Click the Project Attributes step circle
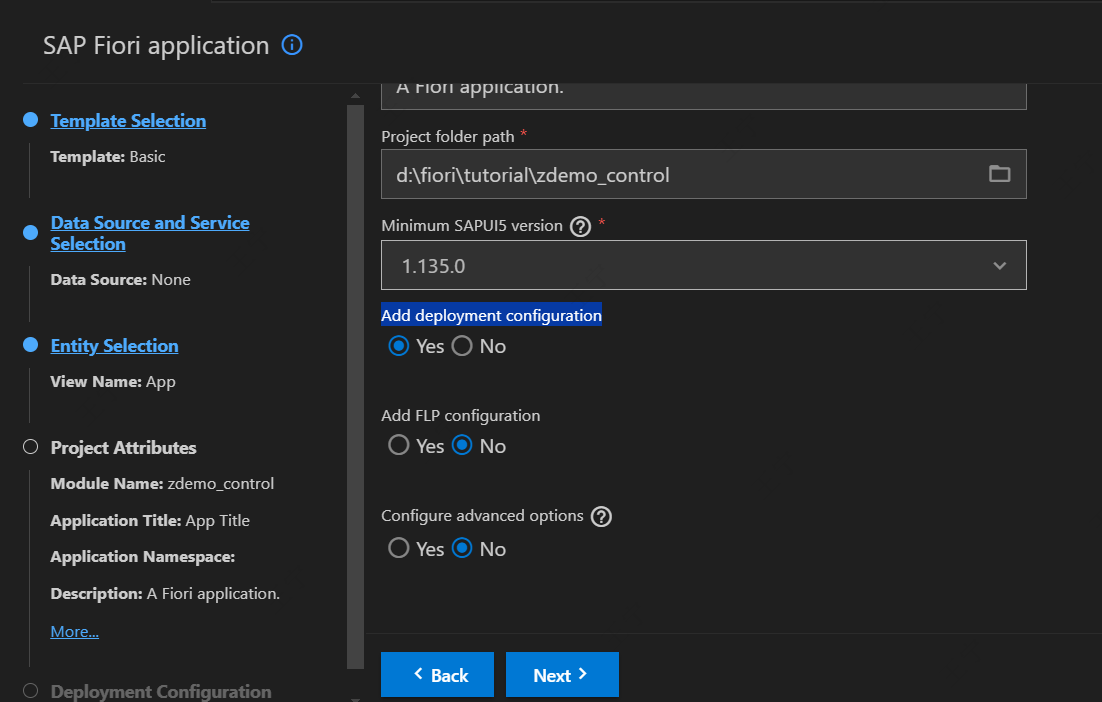 pyautogui.click(x=30, y=448)
